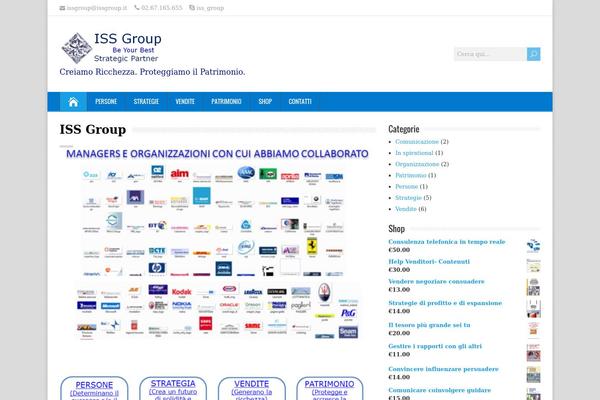Click the ISS Group diamond logo

(76, 48)
